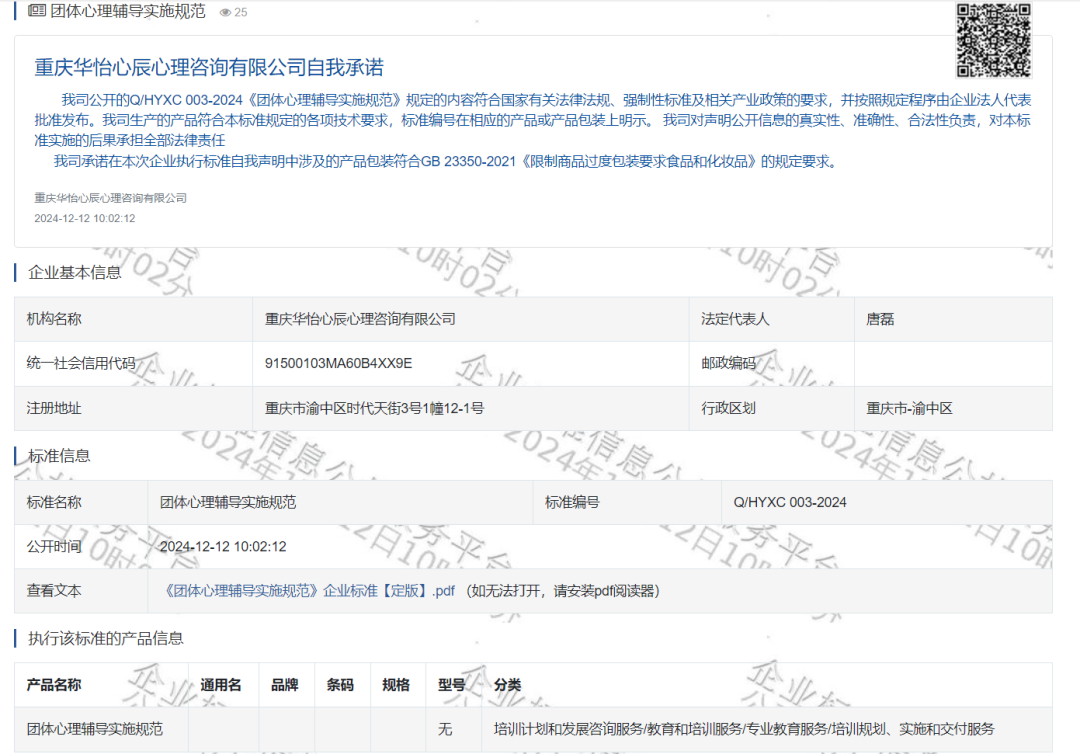Select standard name value in 标准信息 table
The width and height of the screenshot is (1080, 754).
pos(228,502)
